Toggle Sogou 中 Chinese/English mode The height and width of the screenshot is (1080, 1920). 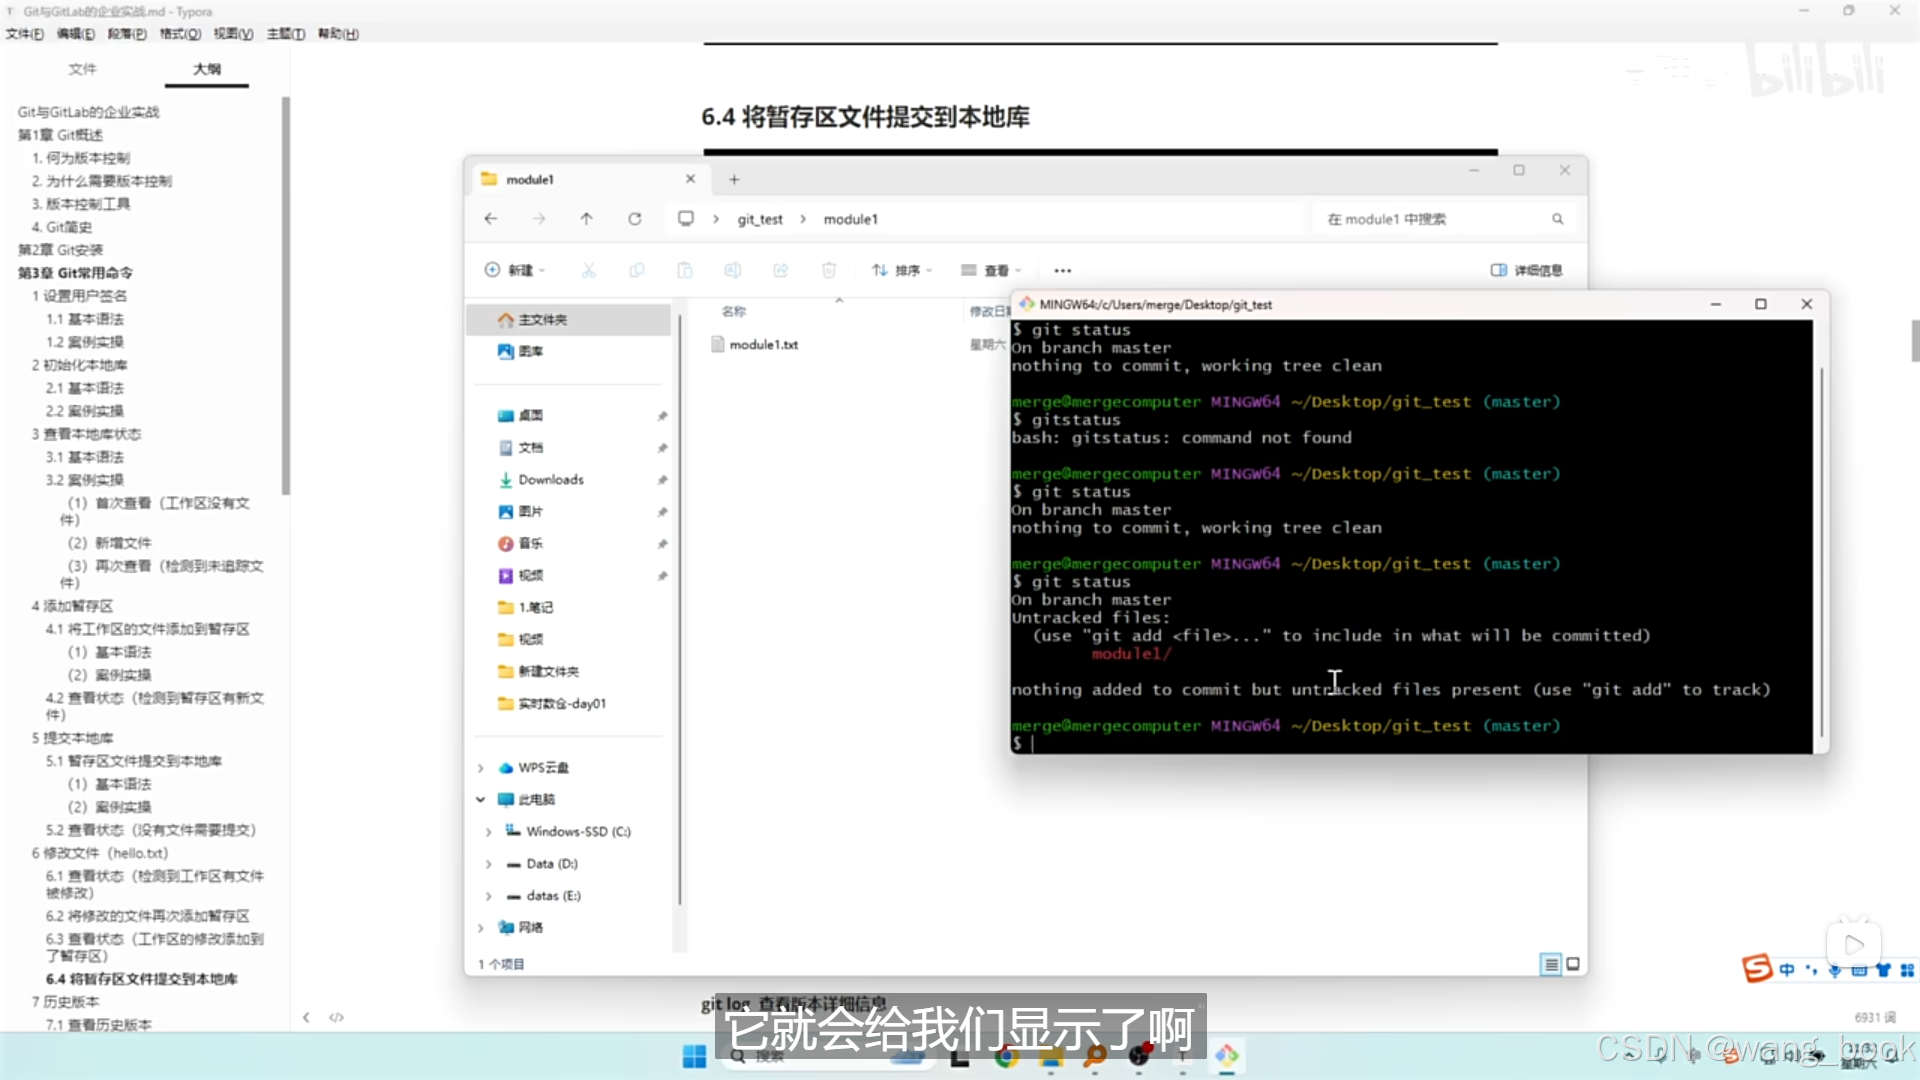1787,970
